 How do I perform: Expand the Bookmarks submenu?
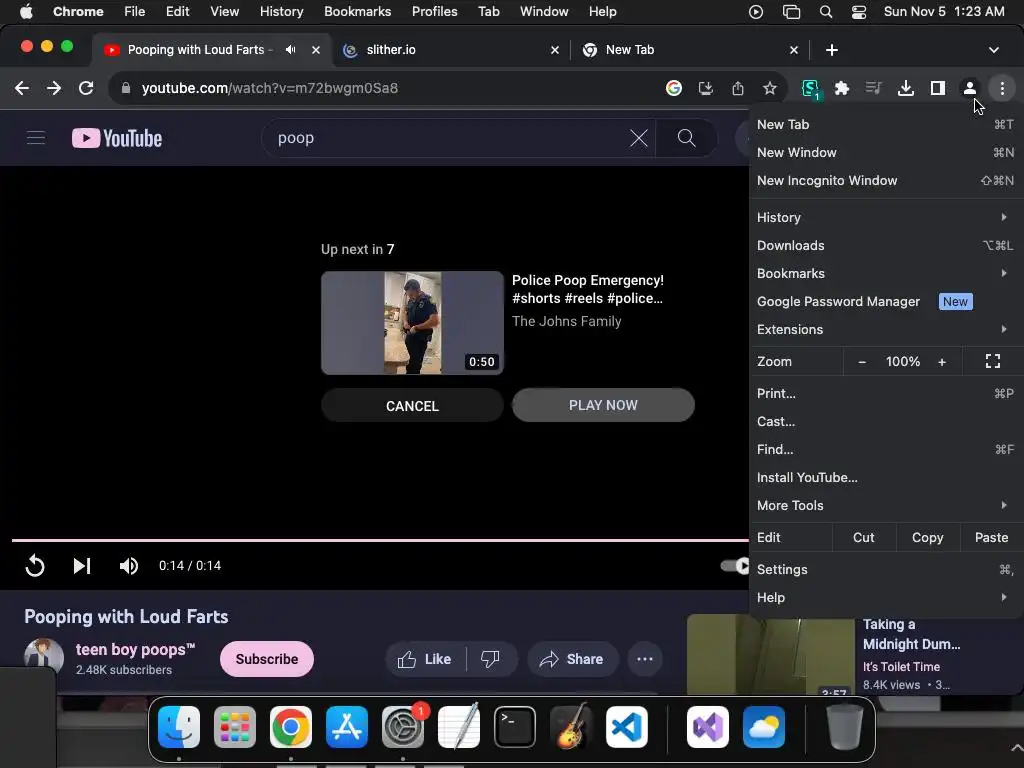(886, 274)
